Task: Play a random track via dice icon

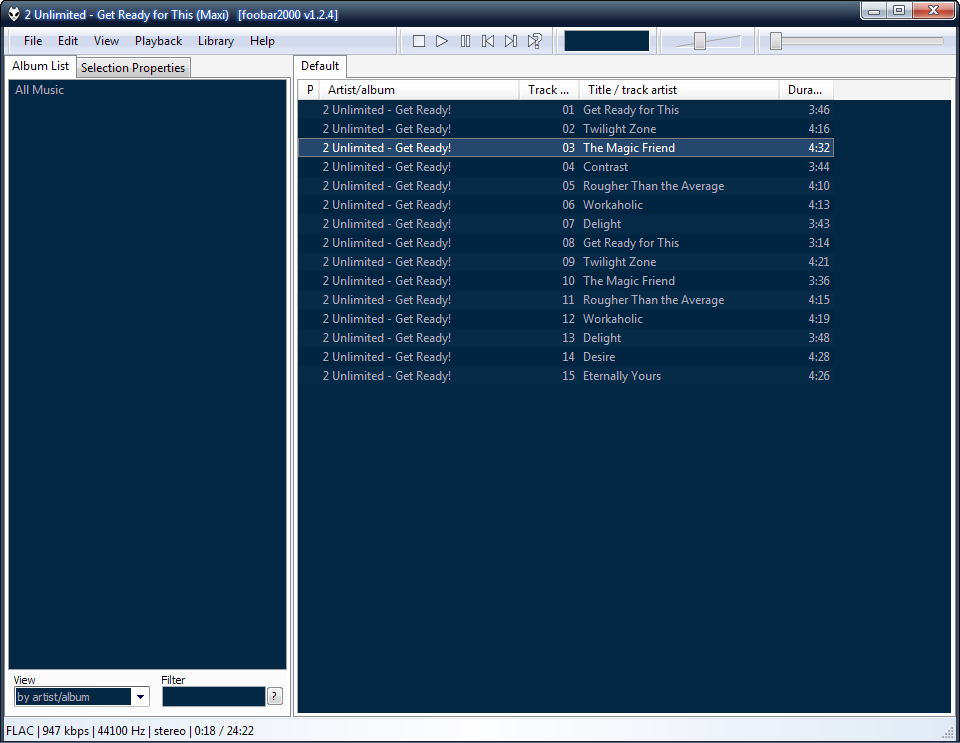Action: point(534,41)
